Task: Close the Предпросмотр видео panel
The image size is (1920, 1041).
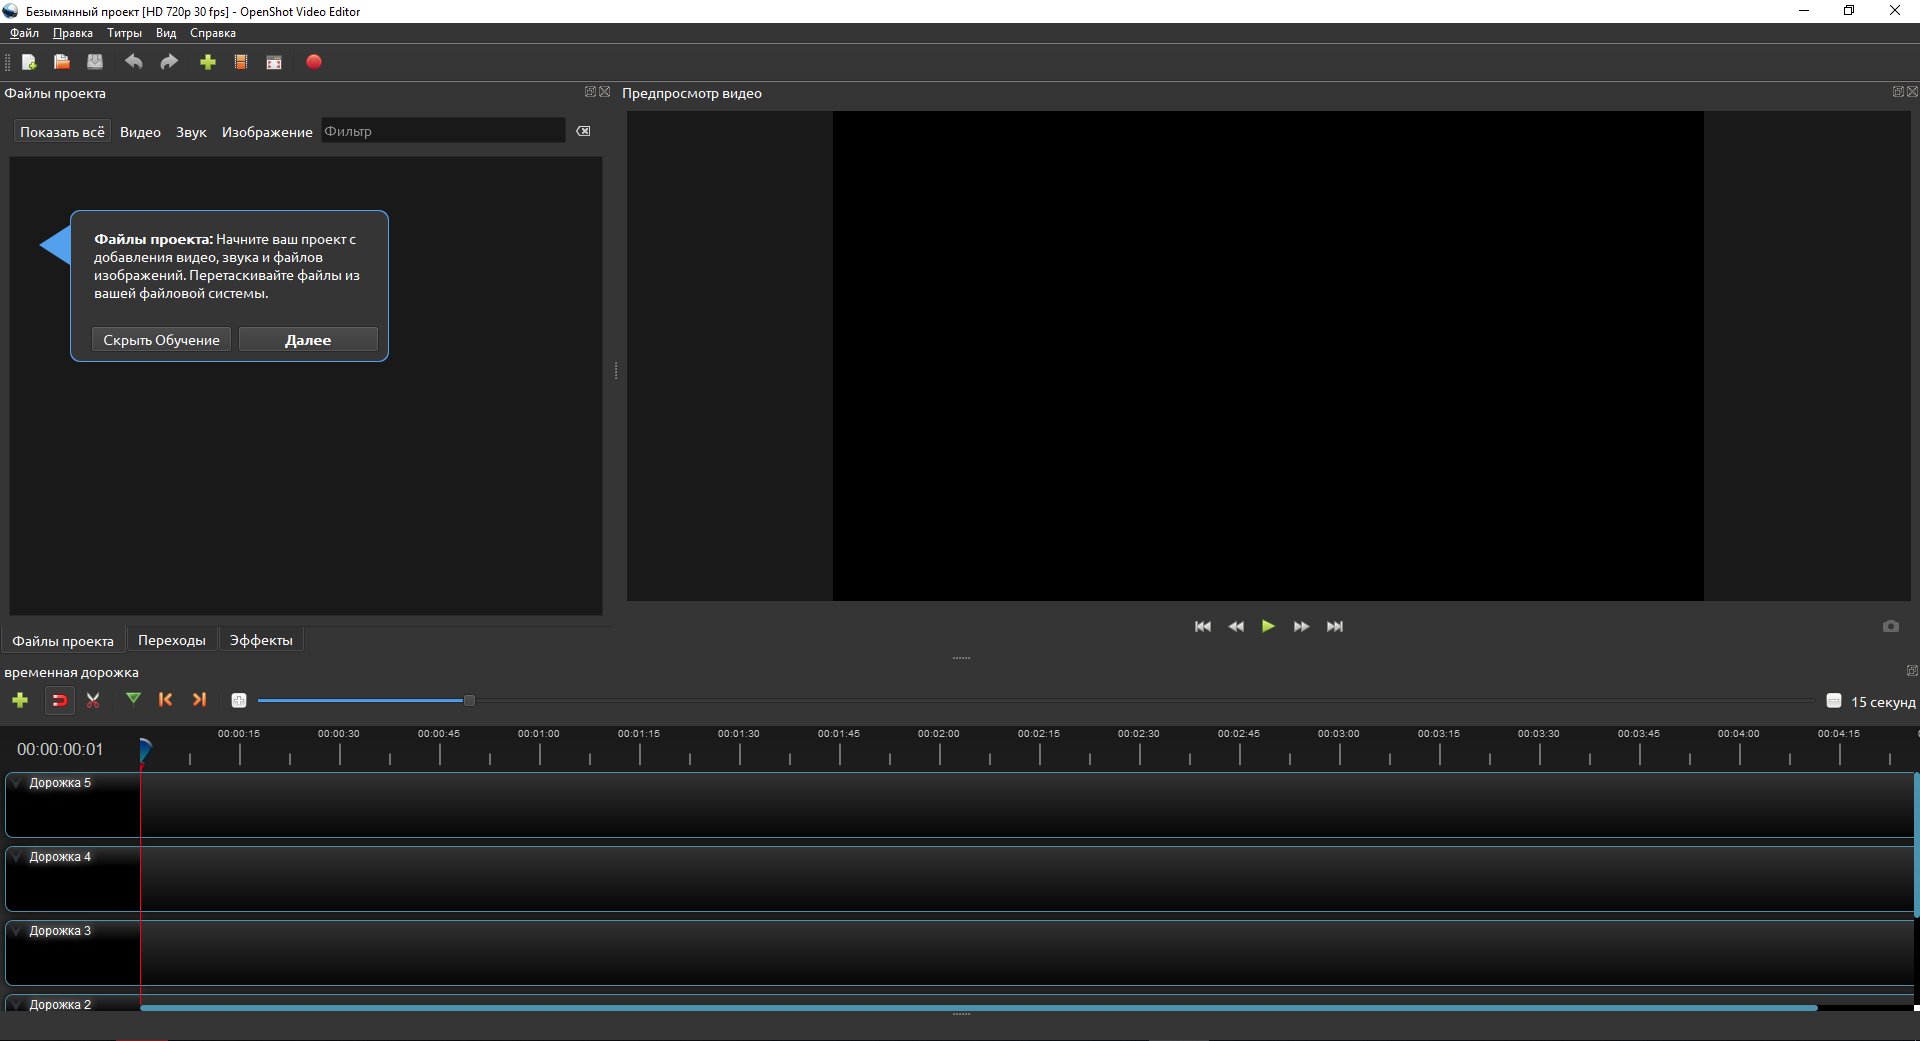Action: [x=1912, y=92]
